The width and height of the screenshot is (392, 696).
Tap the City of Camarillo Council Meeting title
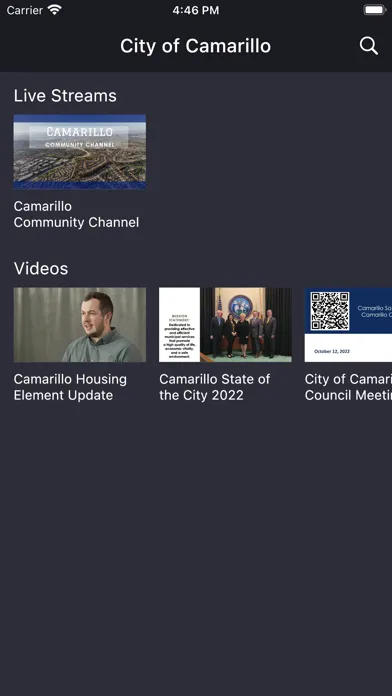348,387
